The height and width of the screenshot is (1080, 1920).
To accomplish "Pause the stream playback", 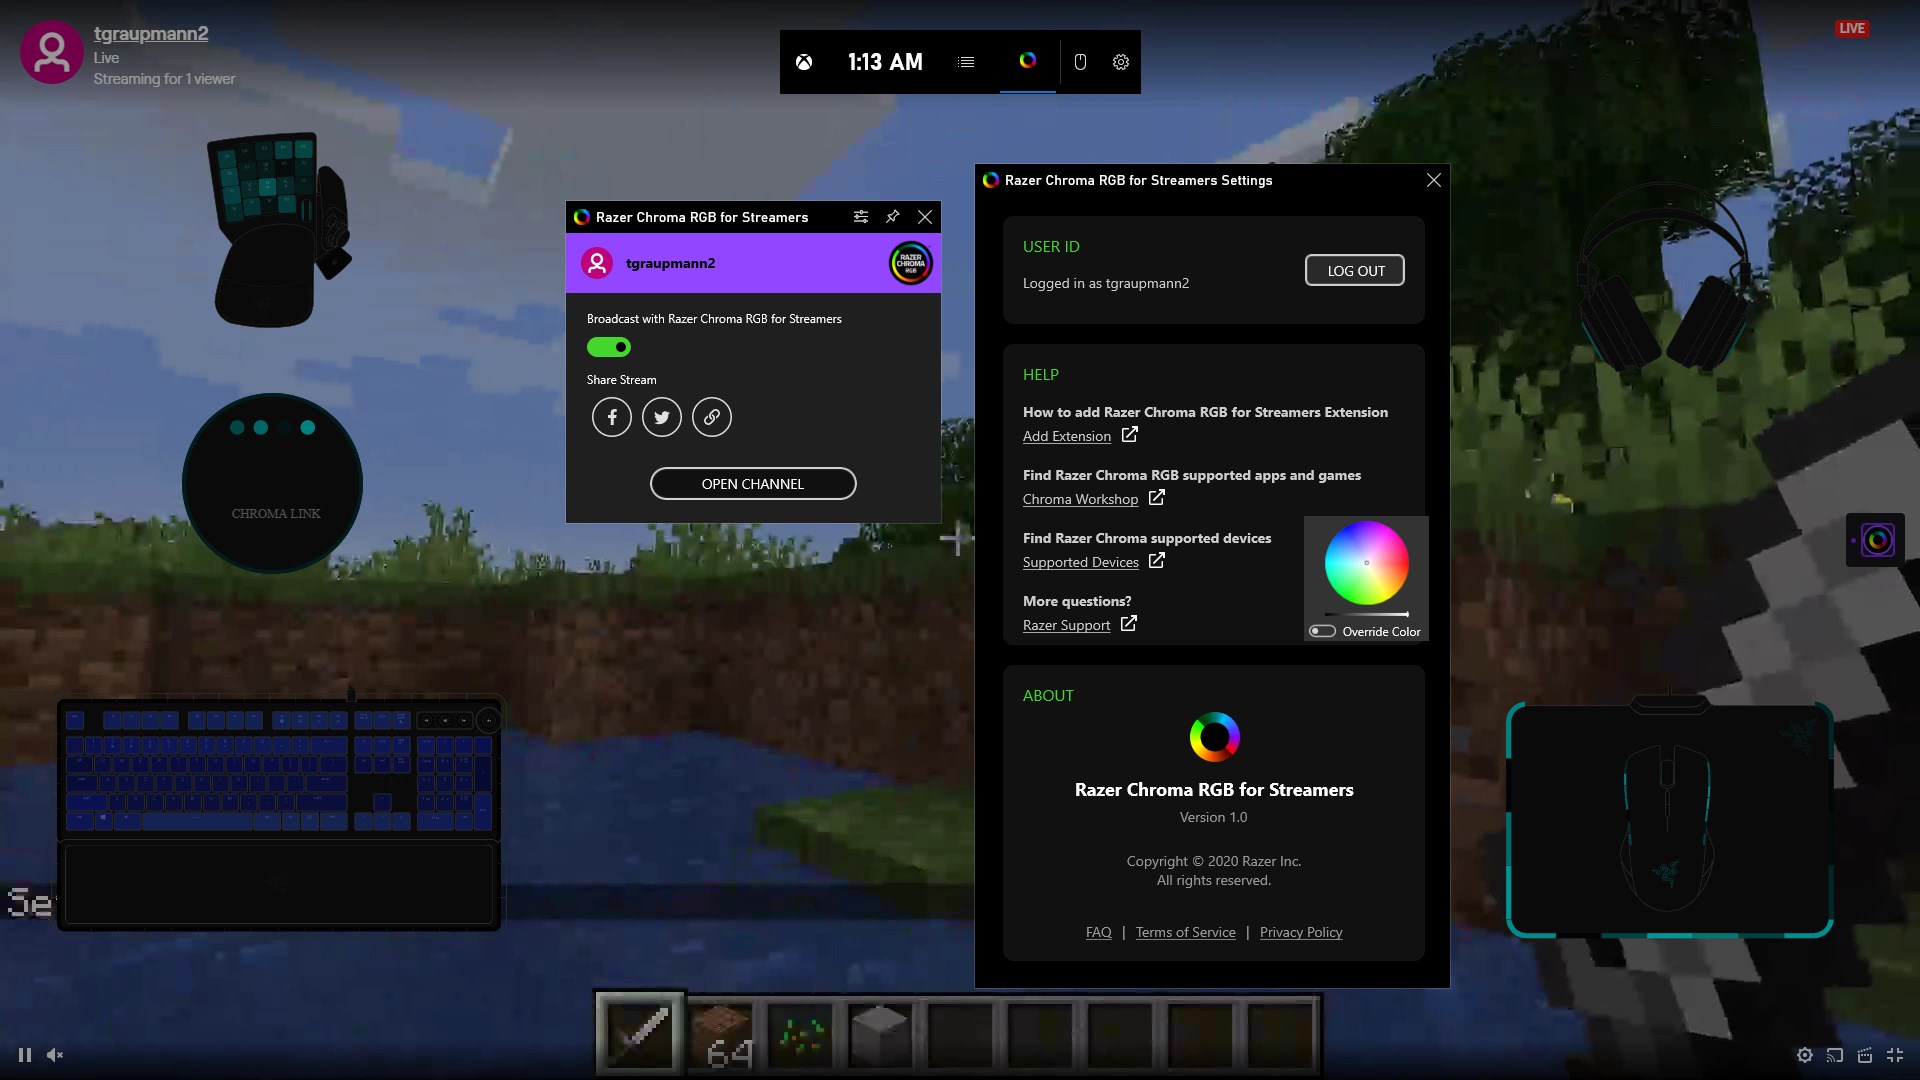I will pyautogui.click(x=24, y=1055).
